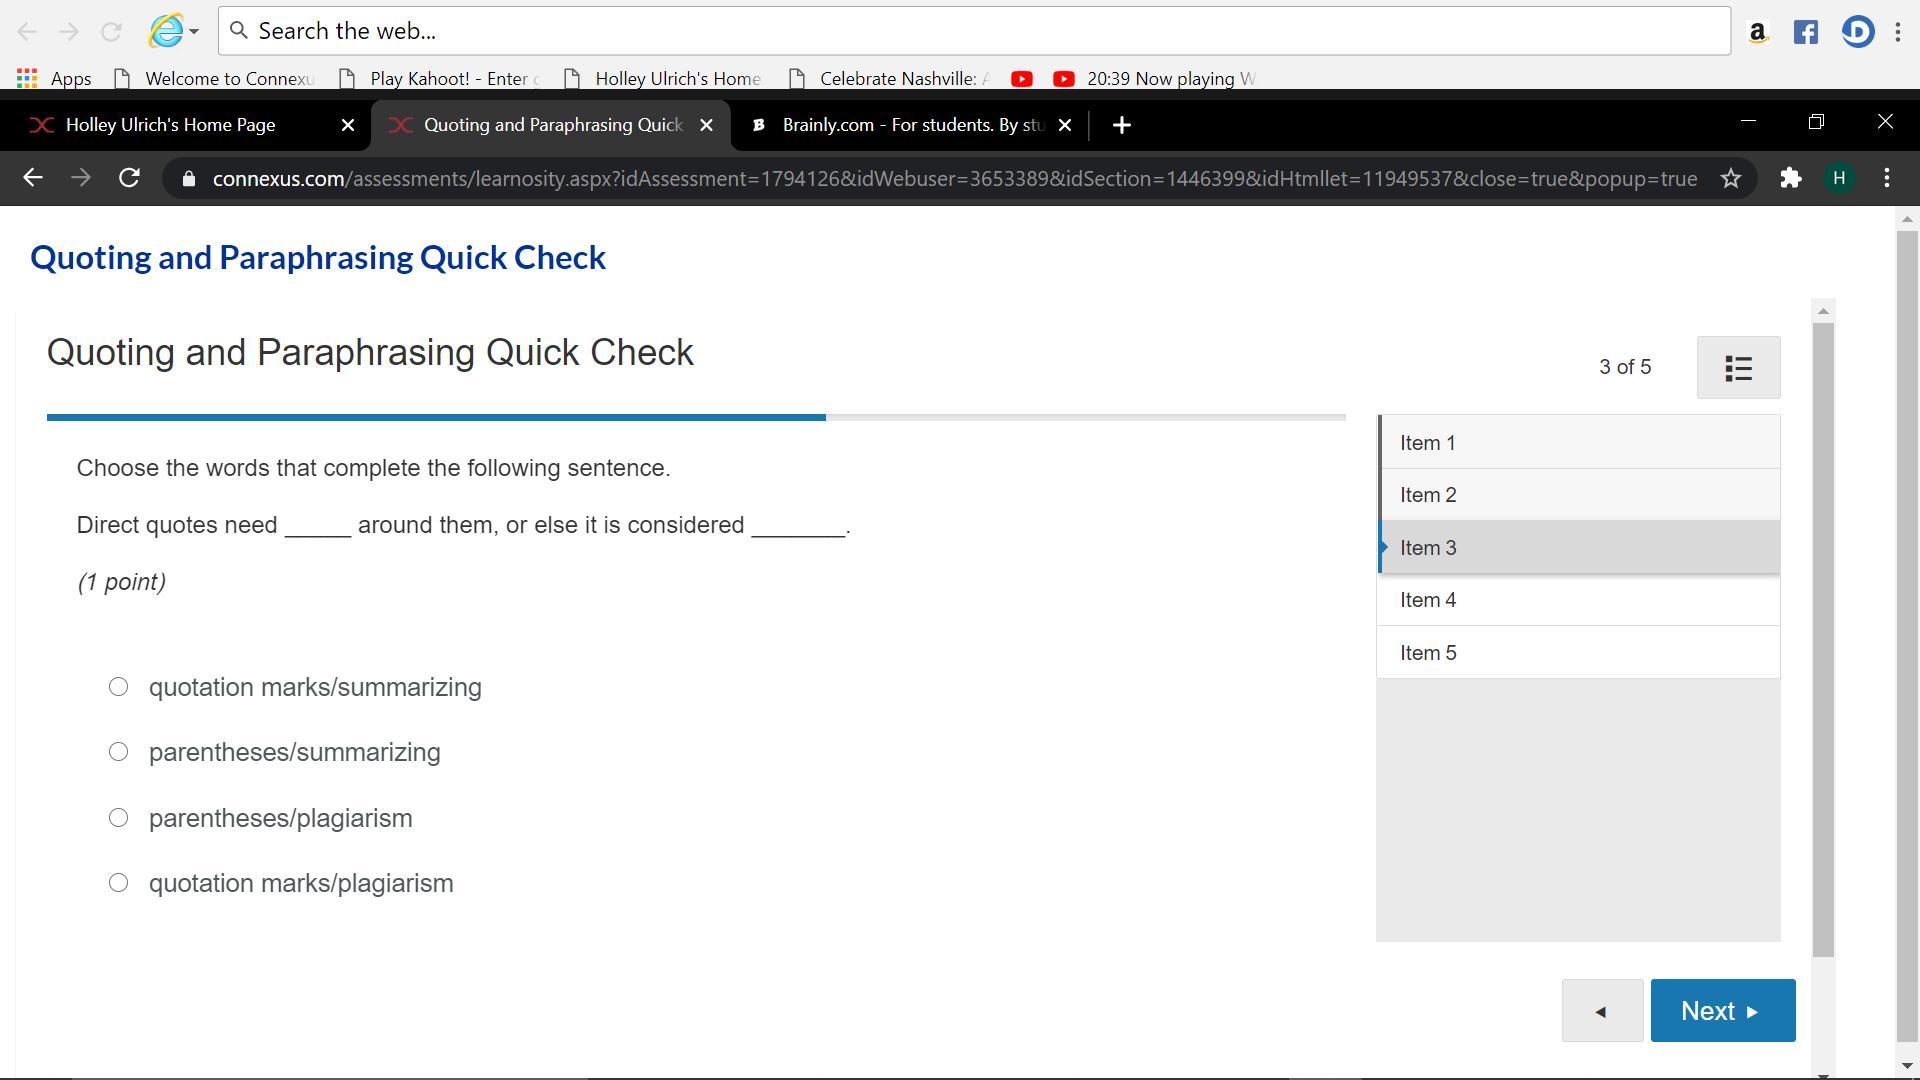Click the Amazon icon in top toolbar
Image resolution: width=1920 pixels, height=1080 pixels.
coord(1757,32)
